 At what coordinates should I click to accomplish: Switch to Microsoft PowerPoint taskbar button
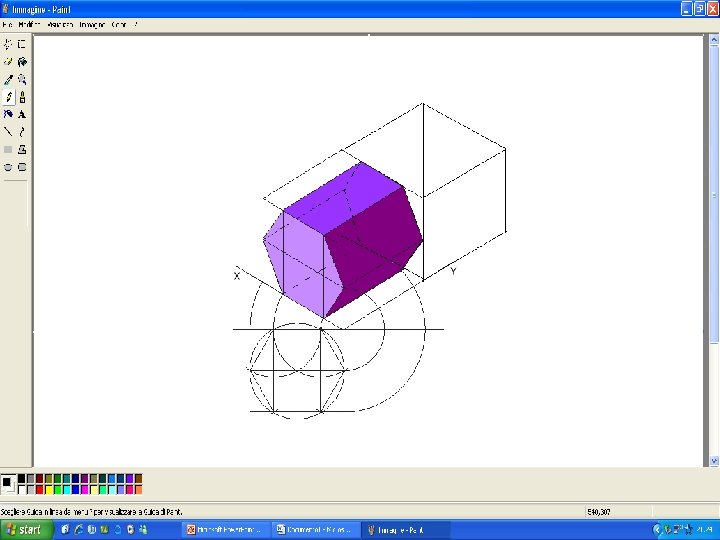click(x=225, y=530)
